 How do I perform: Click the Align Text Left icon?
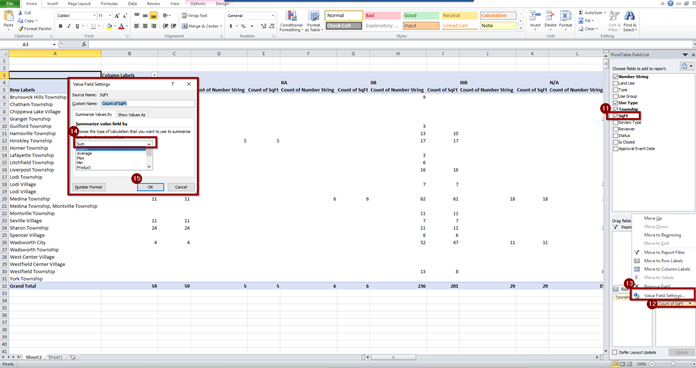(x=137, y=26)
